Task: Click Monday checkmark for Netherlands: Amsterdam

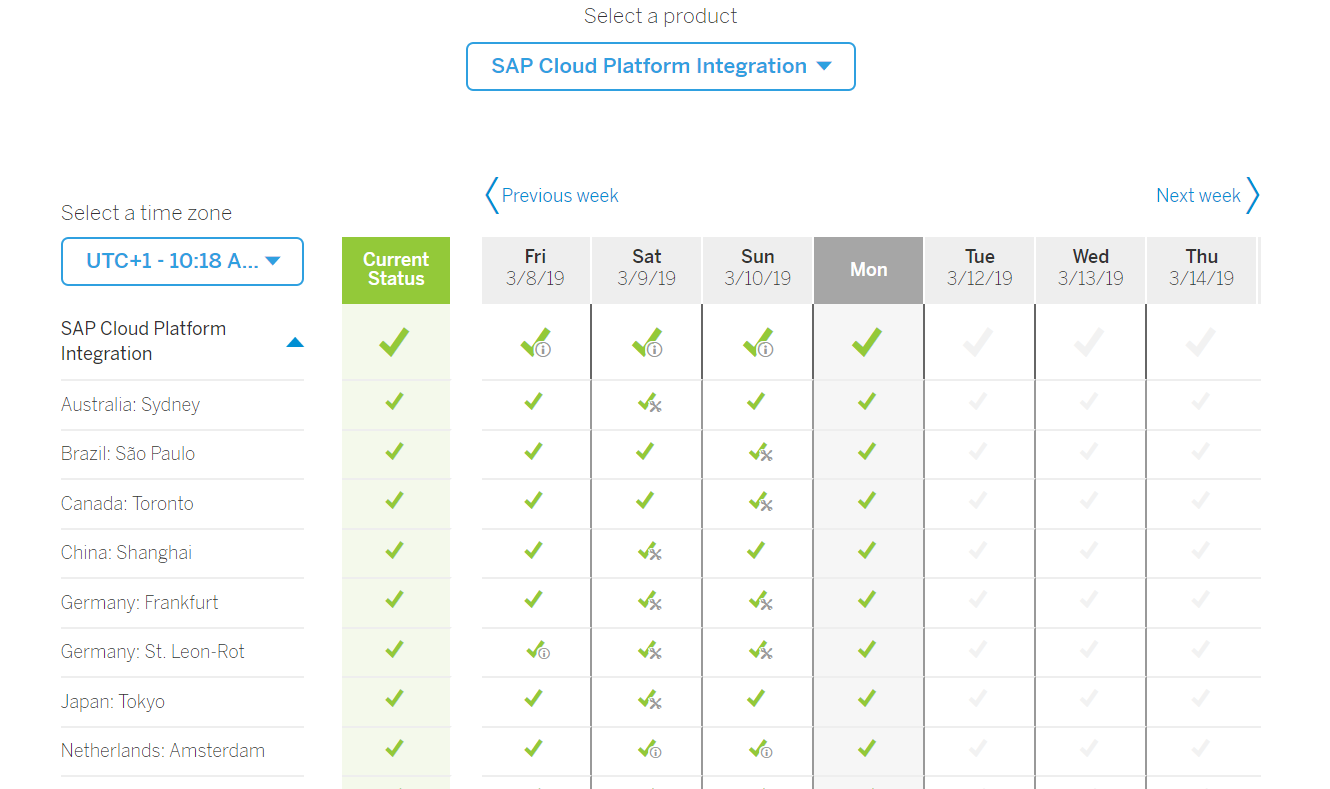Action: click(866, 748)
